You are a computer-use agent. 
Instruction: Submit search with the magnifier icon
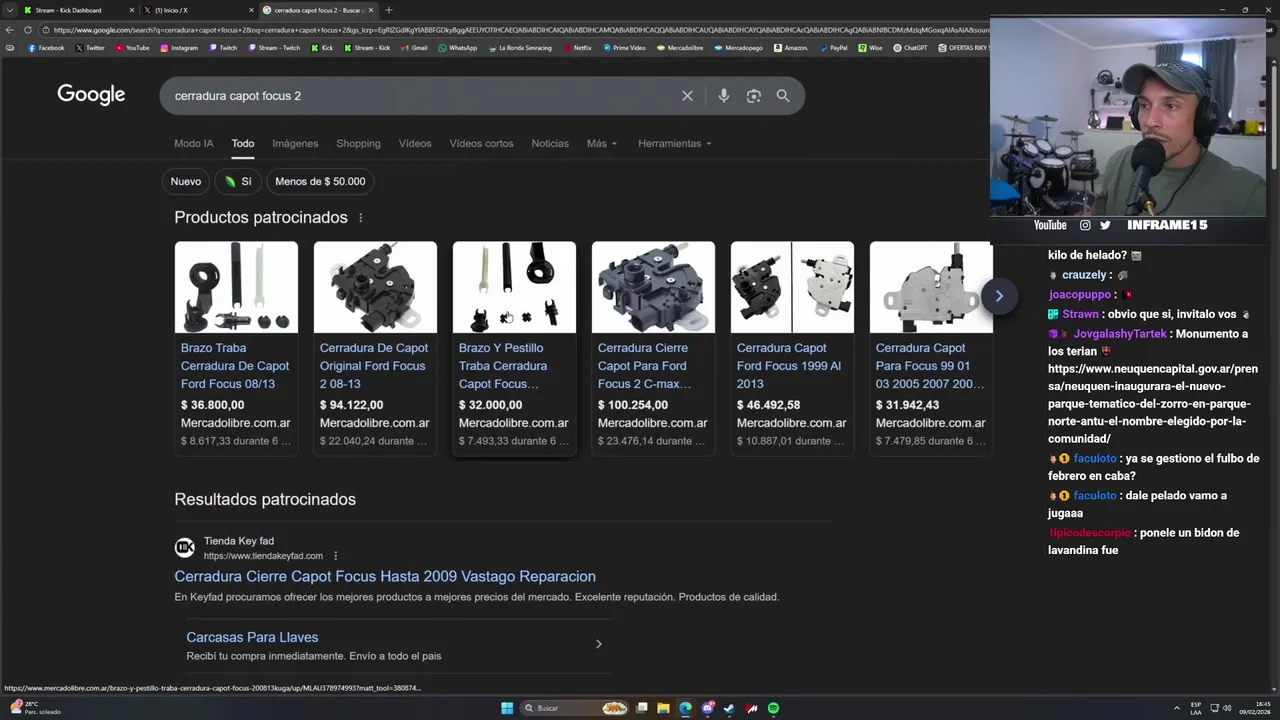click(x=783, y=96)
